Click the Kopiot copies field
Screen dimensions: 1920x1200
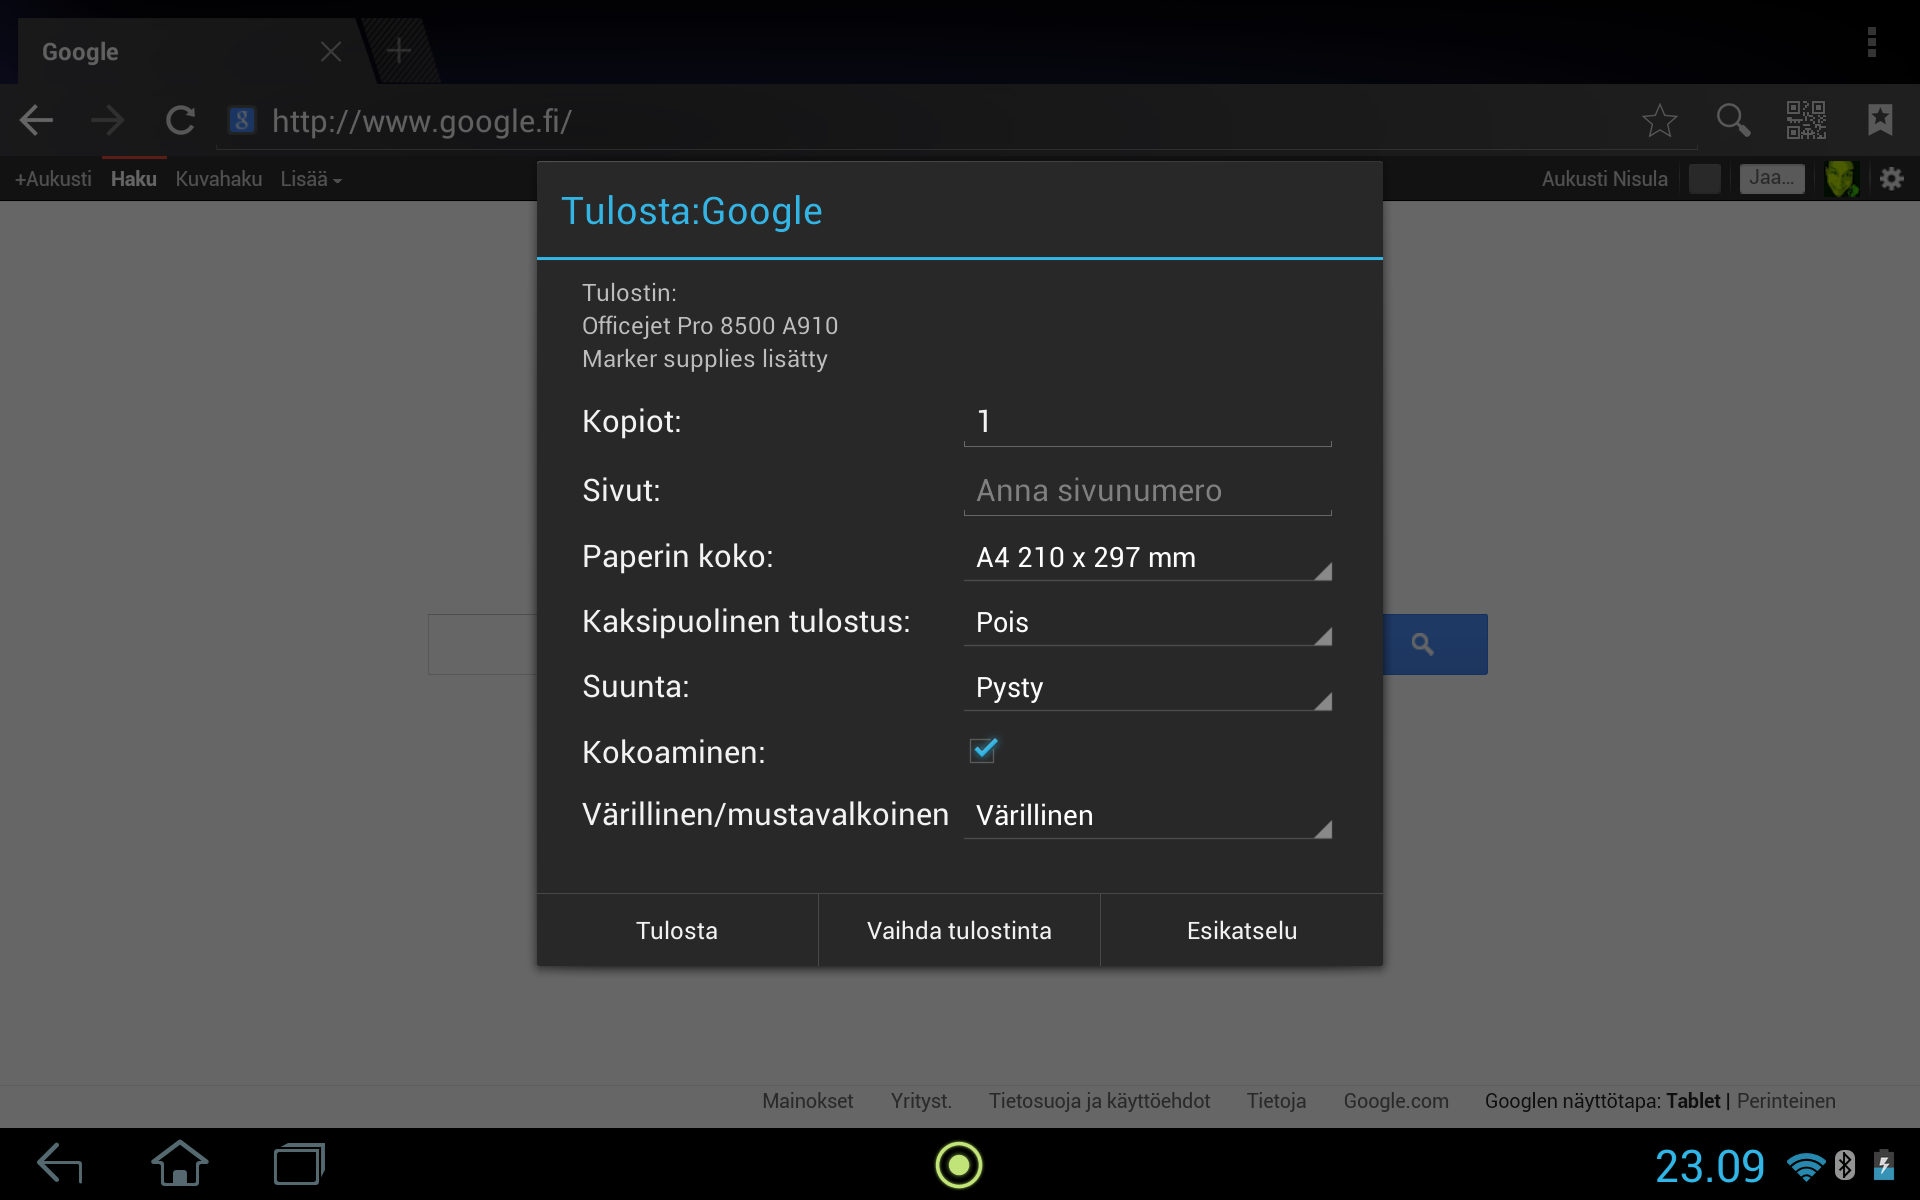tap(1148, 422)
